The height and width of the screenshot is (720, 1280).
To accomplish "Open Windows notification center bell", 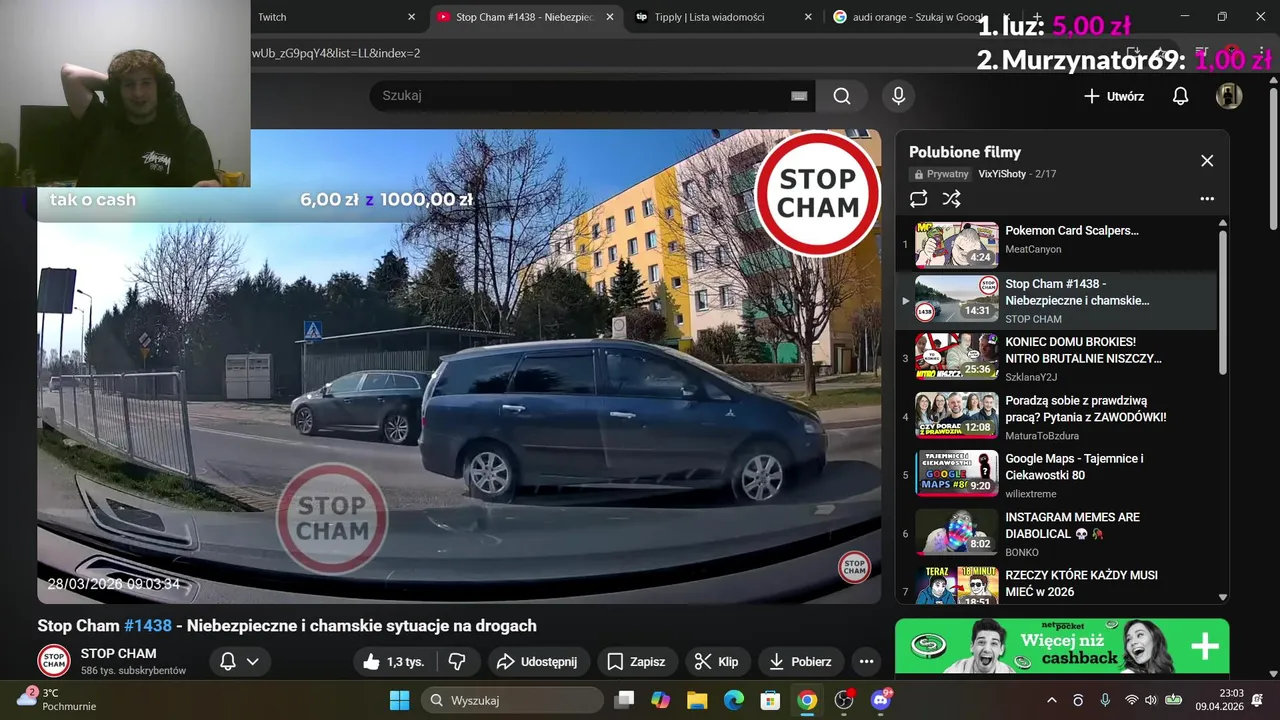I will (x=1257, y=700).
